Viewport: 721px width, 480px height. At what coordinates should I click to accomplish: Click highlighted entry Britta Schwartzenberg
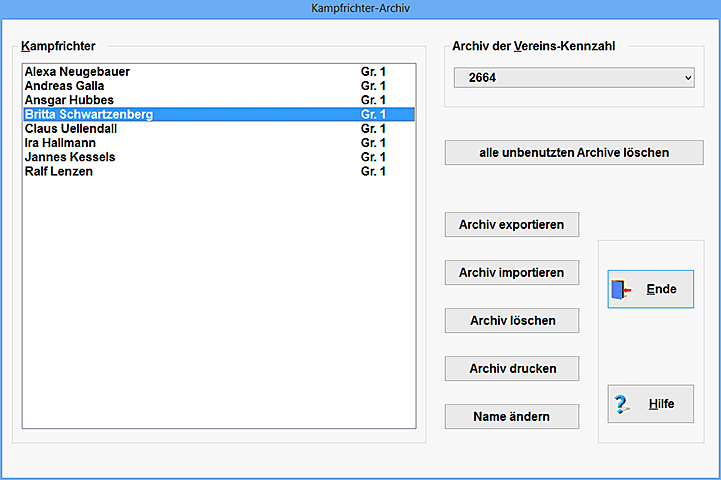click(x=88, y=115)
